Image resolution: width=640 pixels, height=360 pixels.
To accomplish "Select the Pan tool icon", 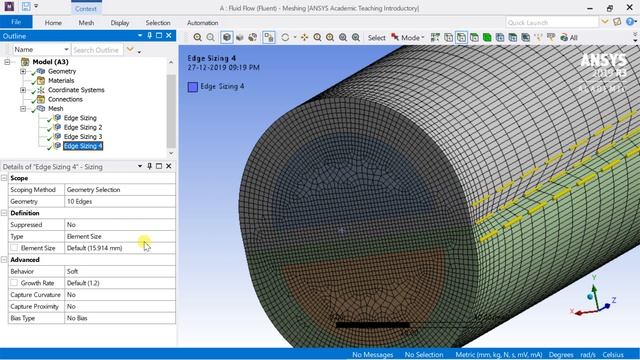I will tap(304, 38).
